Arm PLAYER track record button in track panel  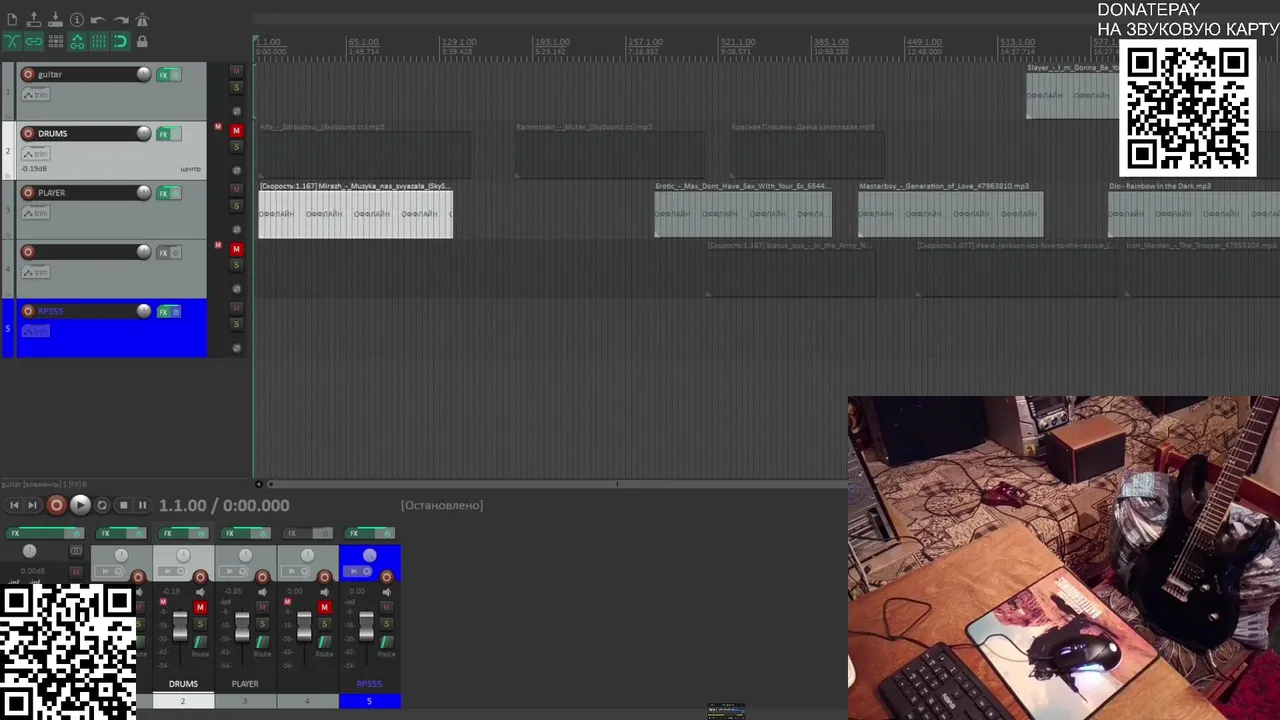[x=28, y=192]
